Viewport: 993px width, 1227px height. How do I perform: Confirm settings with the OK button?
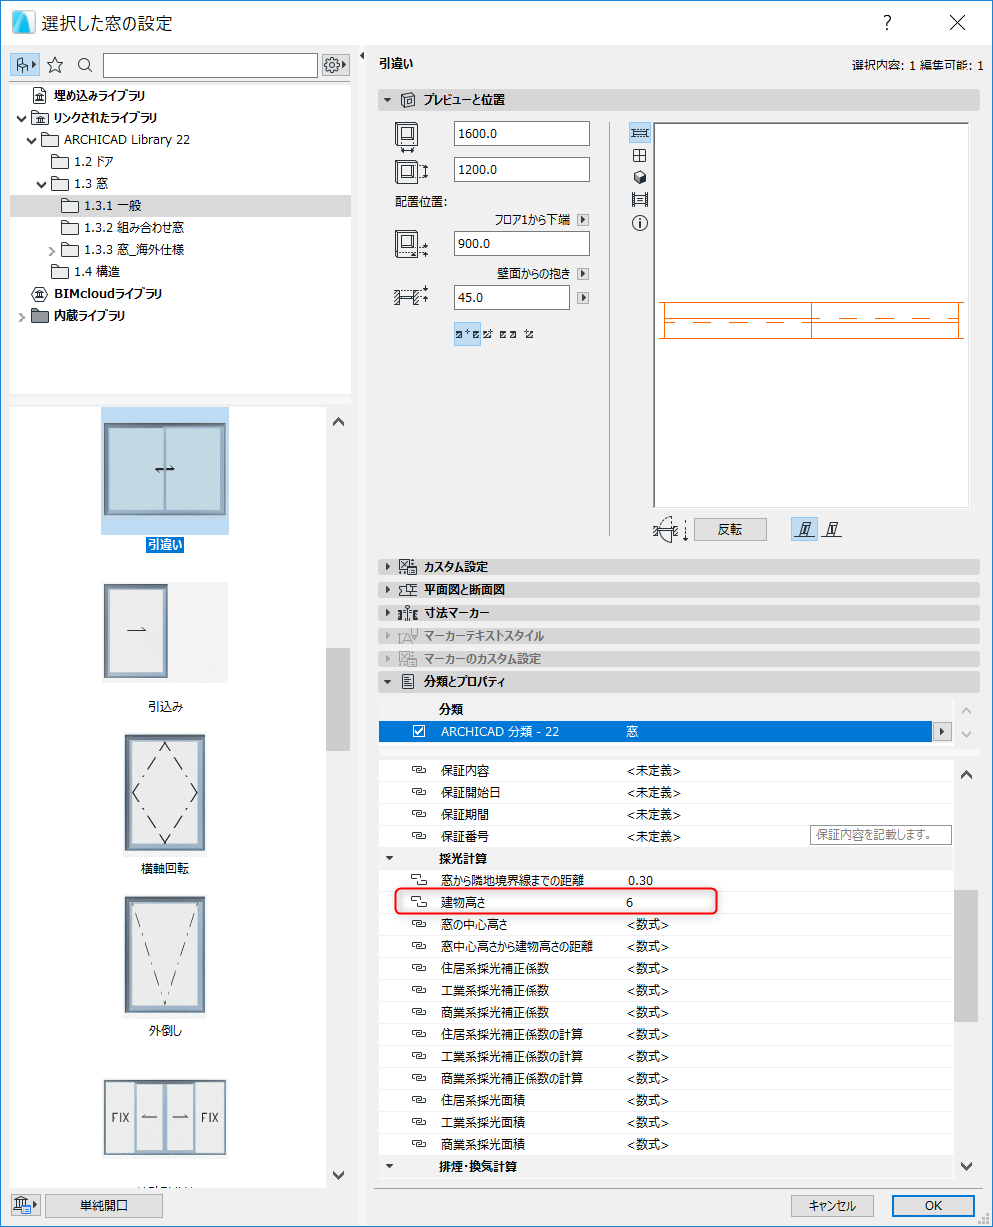[x=933, y=1206]
